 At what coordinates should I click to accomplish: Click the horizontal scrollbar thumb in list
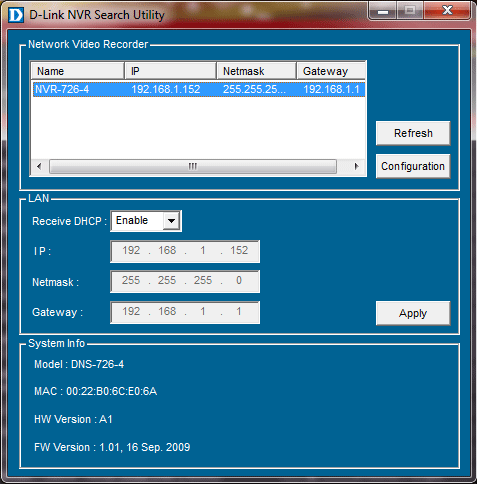click(193, 166)
